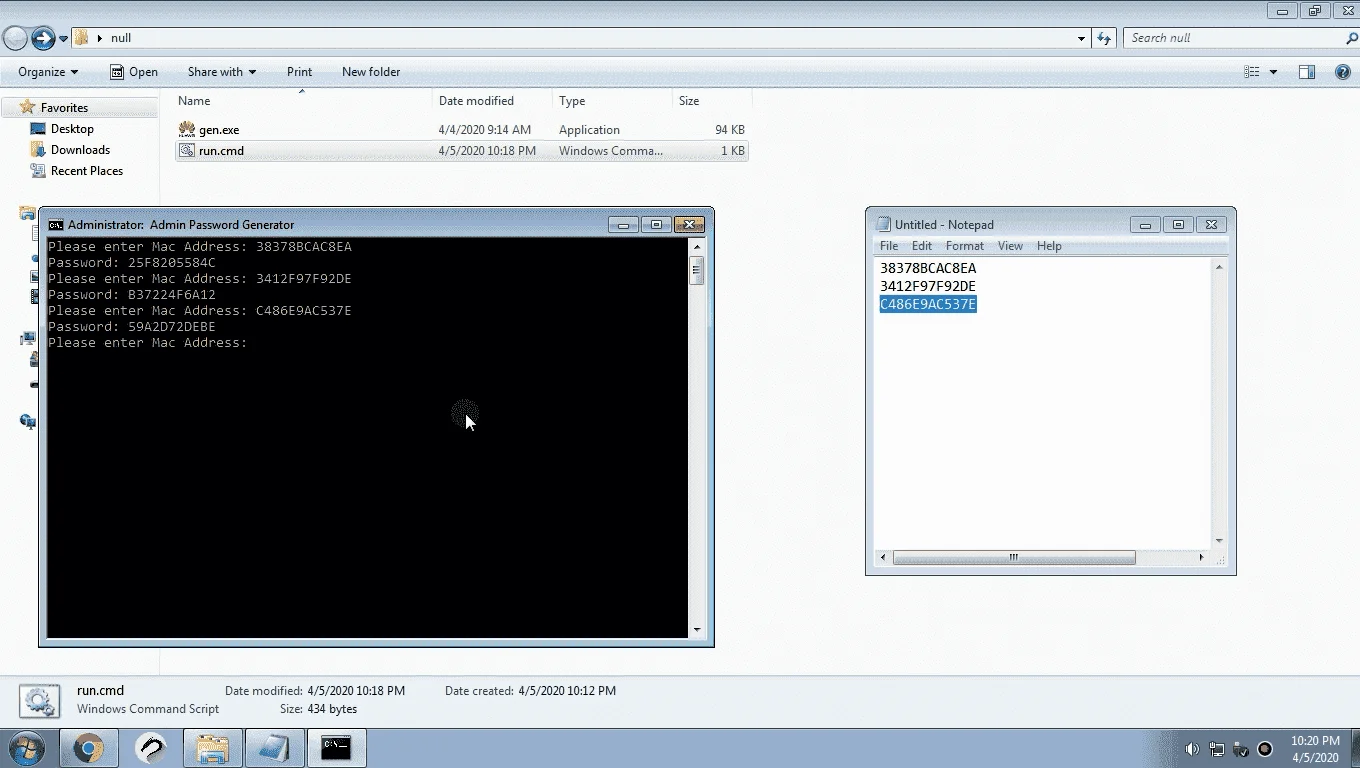Select the gen.exe file
This screenshot has width=1360, height=768.
(x=461, y=130)
